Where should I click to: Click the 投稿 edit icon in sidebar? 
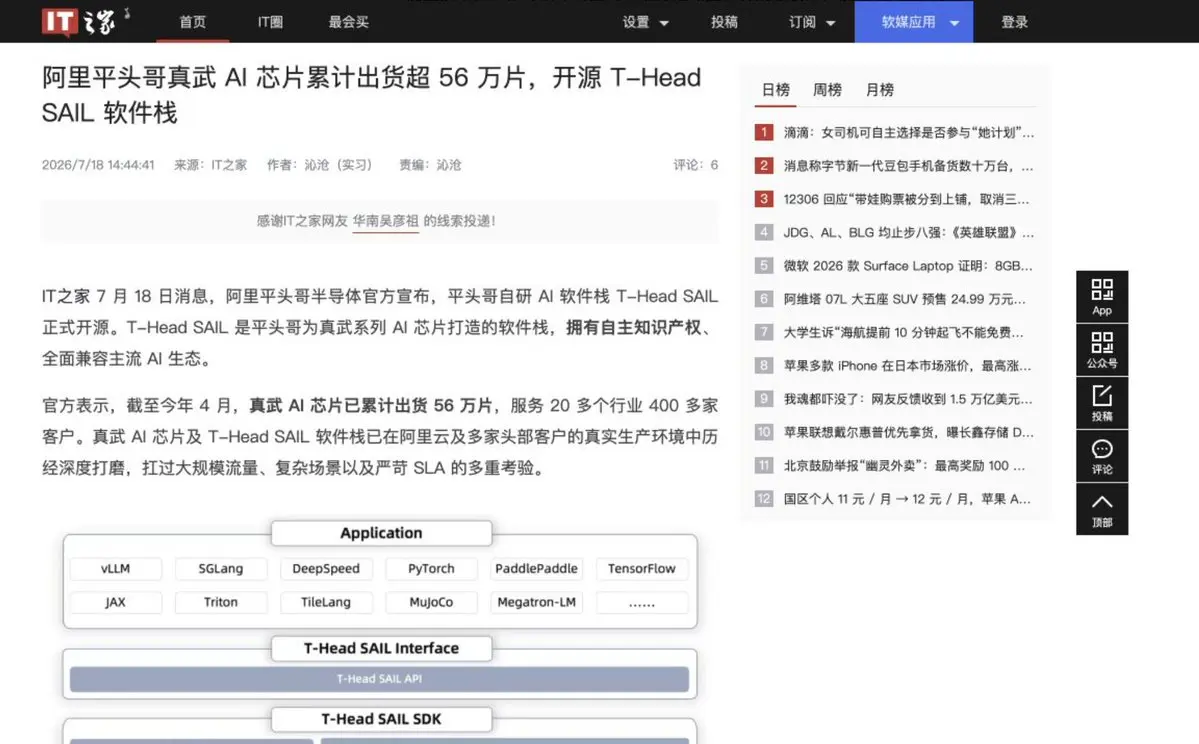click(x=1101, y=402)
